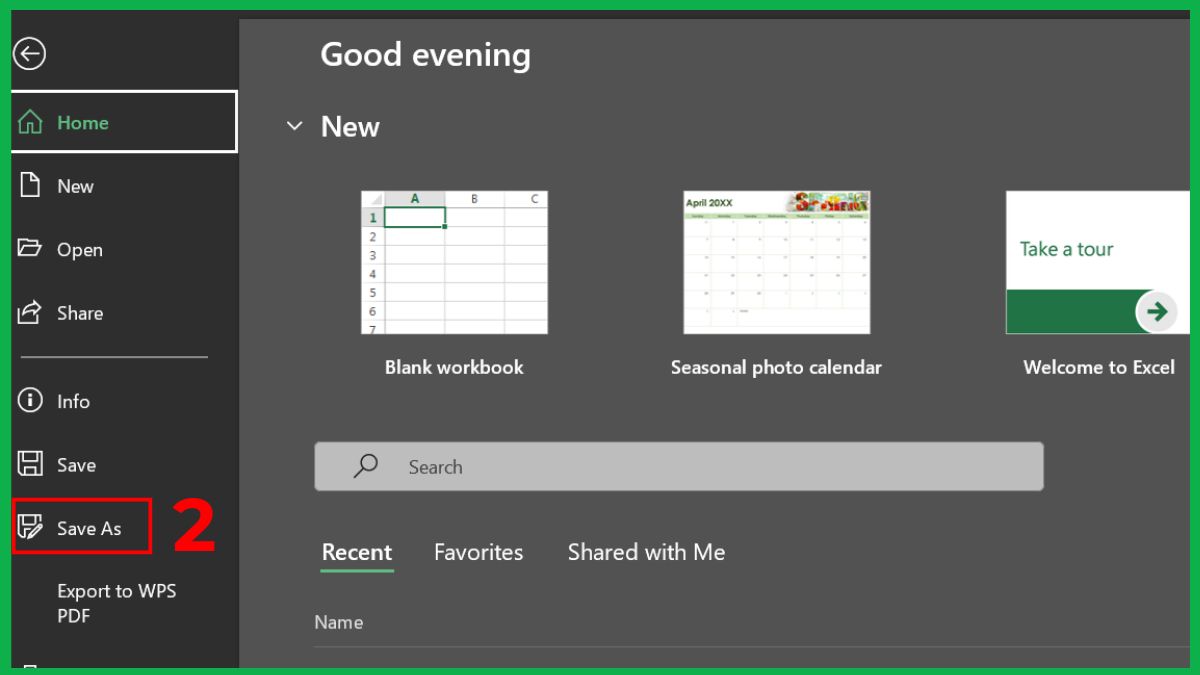Collapse the New section chevron
Viewport: 1200px width, 675px height.
click(x=295, y=127)
